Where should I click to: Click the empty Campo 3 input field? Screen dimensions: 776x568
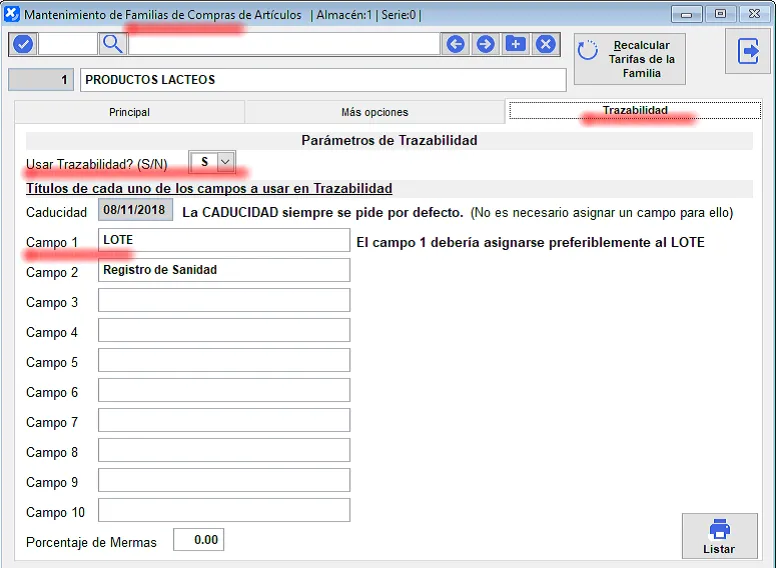pos(224,300)
